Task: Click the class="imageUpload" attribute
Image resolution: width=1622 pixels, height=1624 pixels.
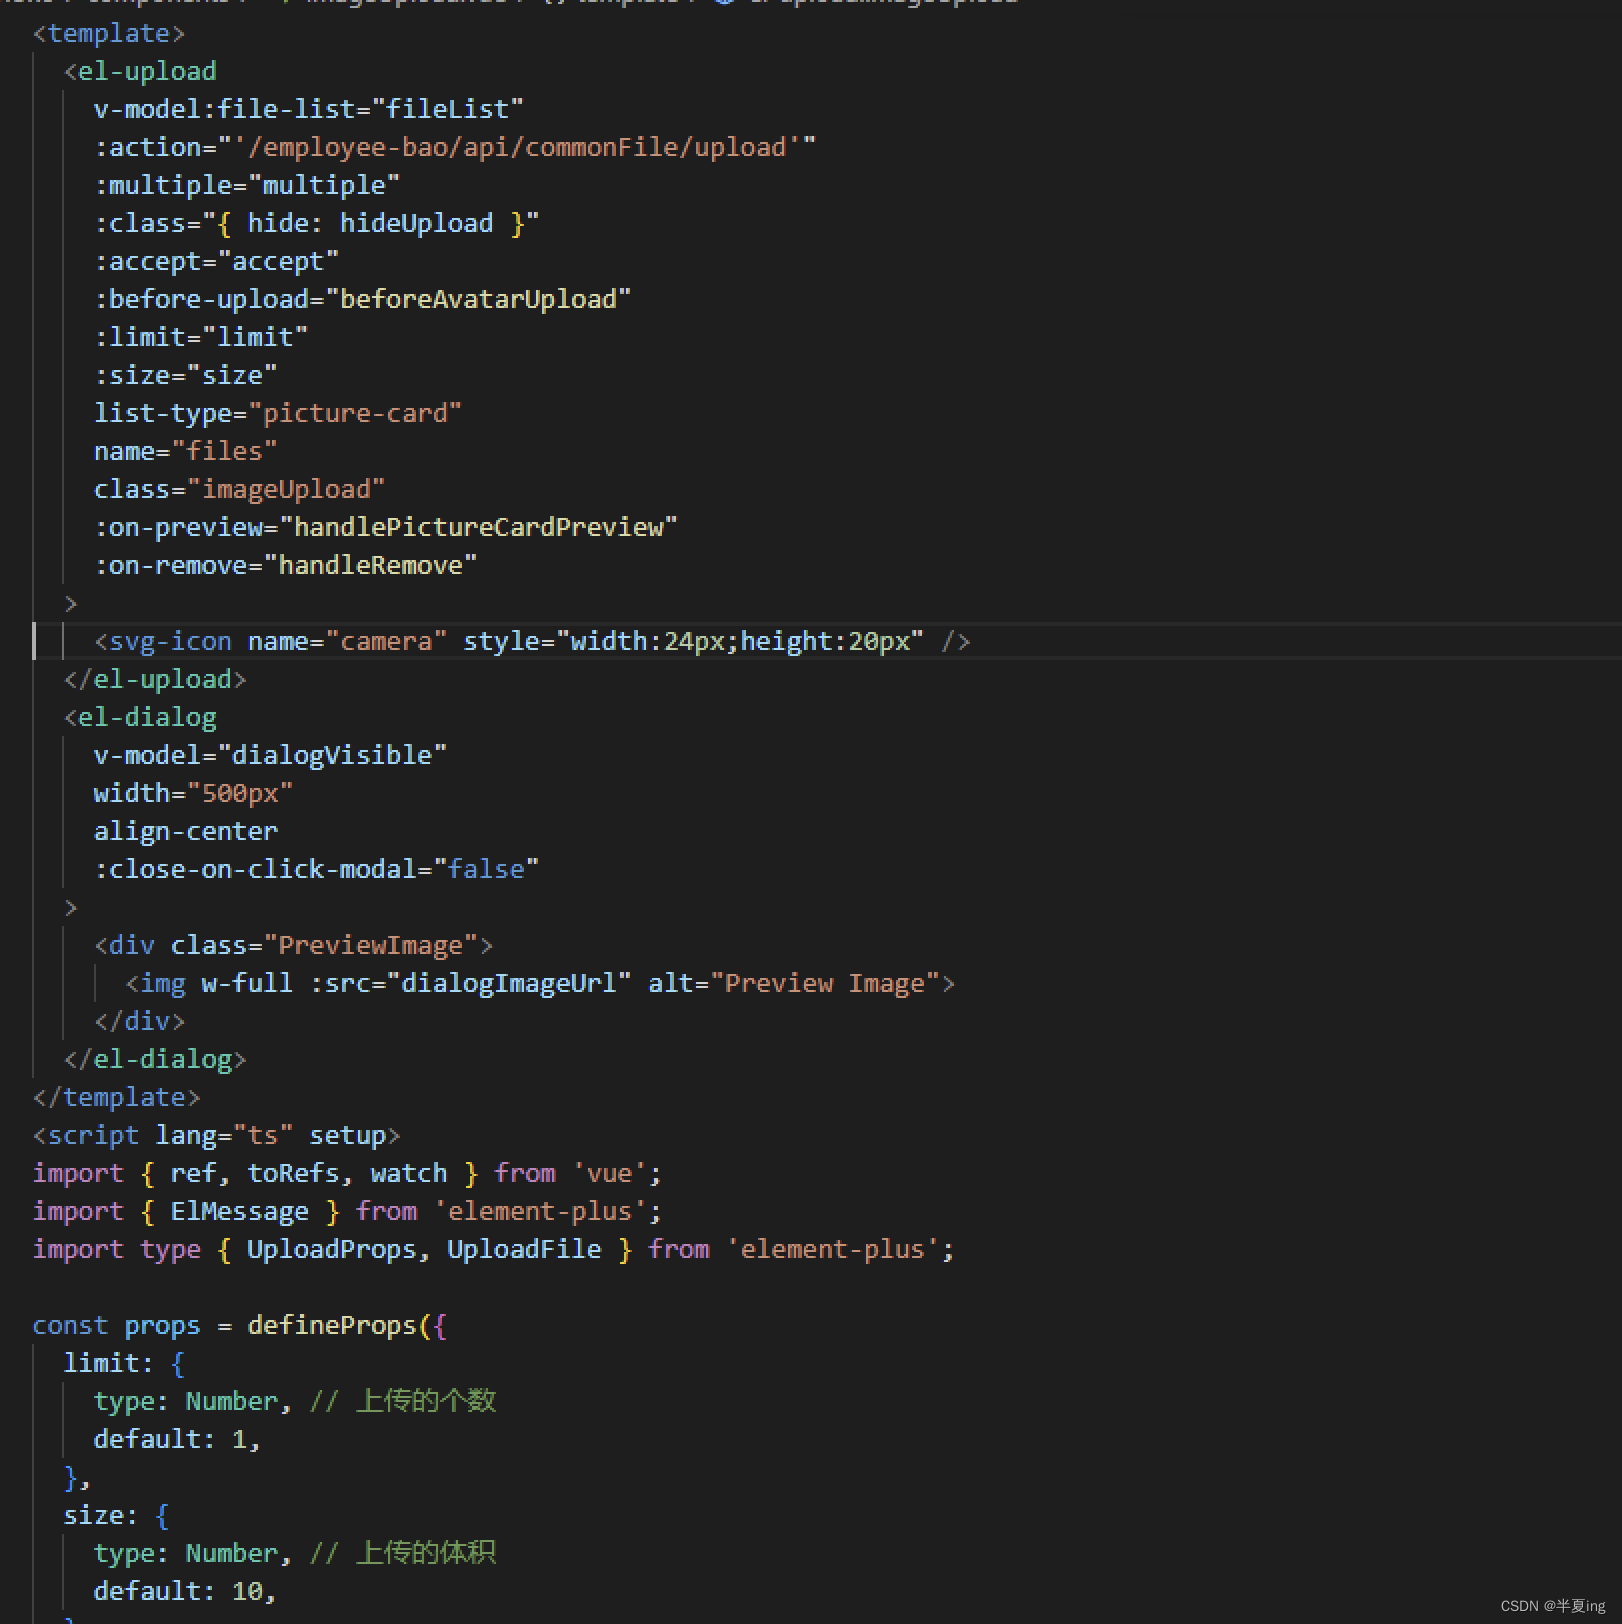Action: click(240, 489)
